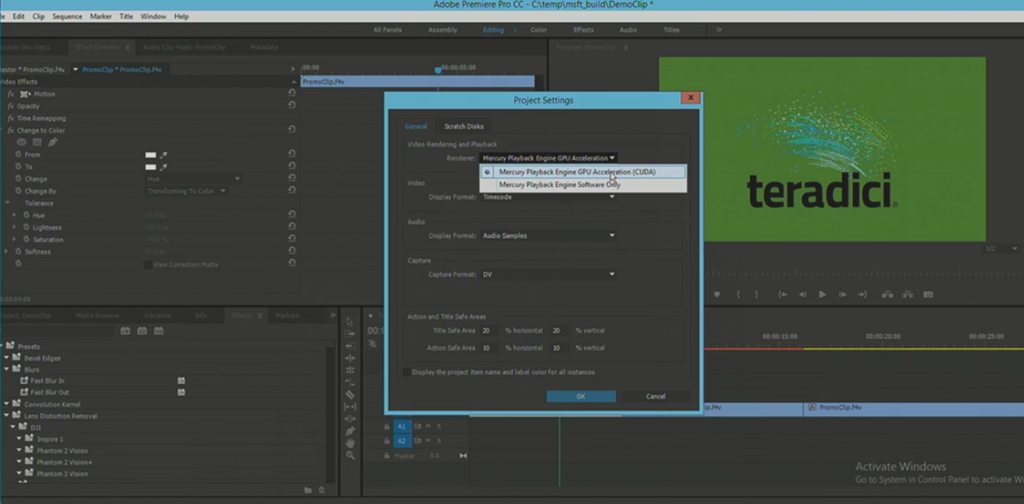Open the Capture Format DV dropdown
The height and width of the screenshot is (504, 1024).
pos(549,274)
